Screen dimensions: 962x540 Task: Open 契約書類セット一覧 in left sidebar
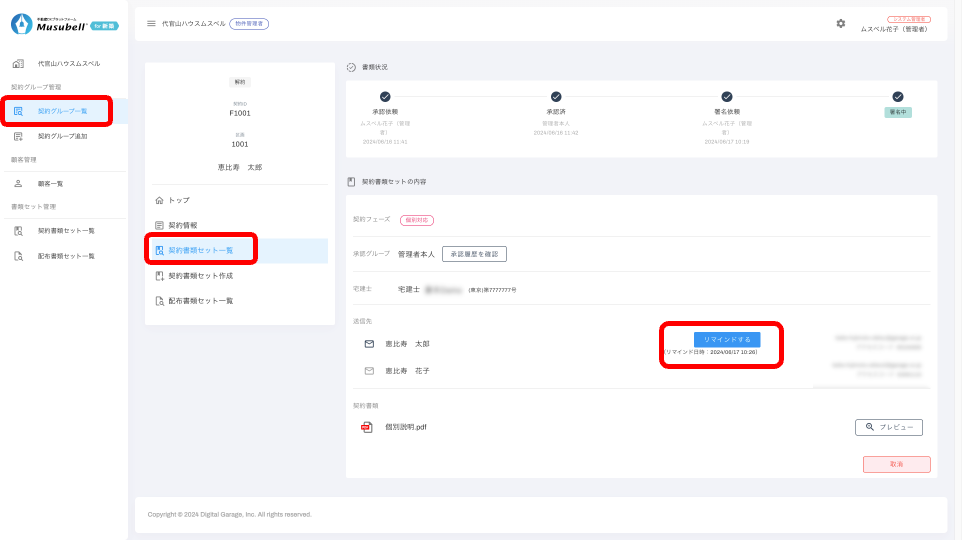click(x=65, y=231)
